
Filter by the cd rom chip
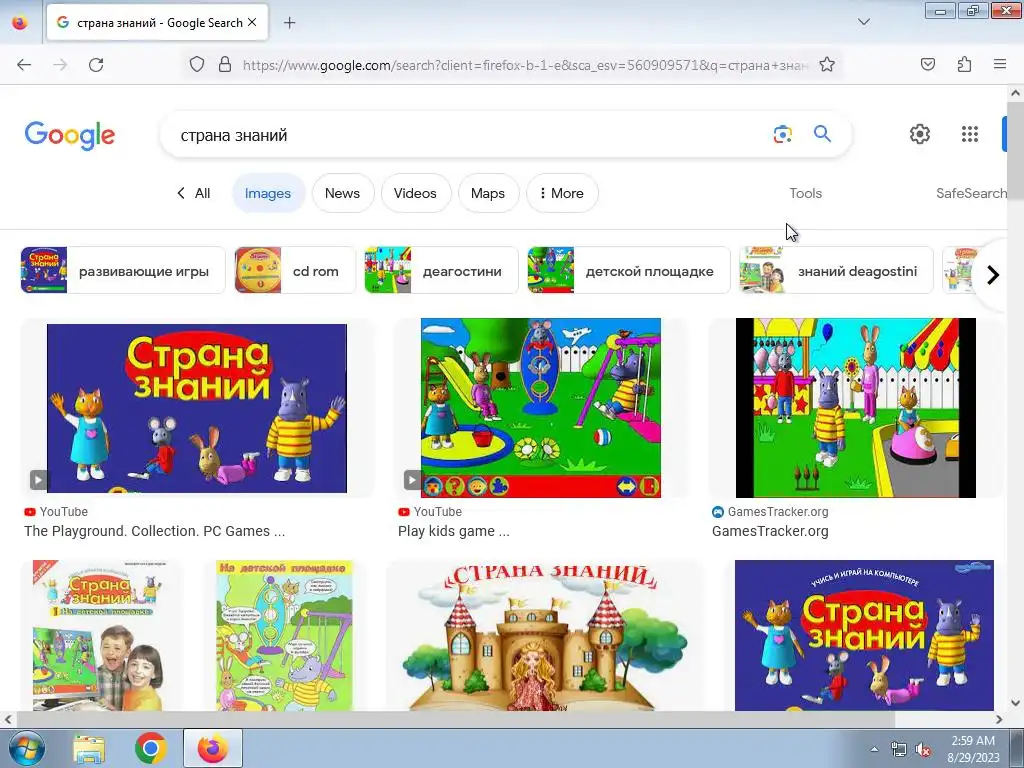[x=295, y=270]
